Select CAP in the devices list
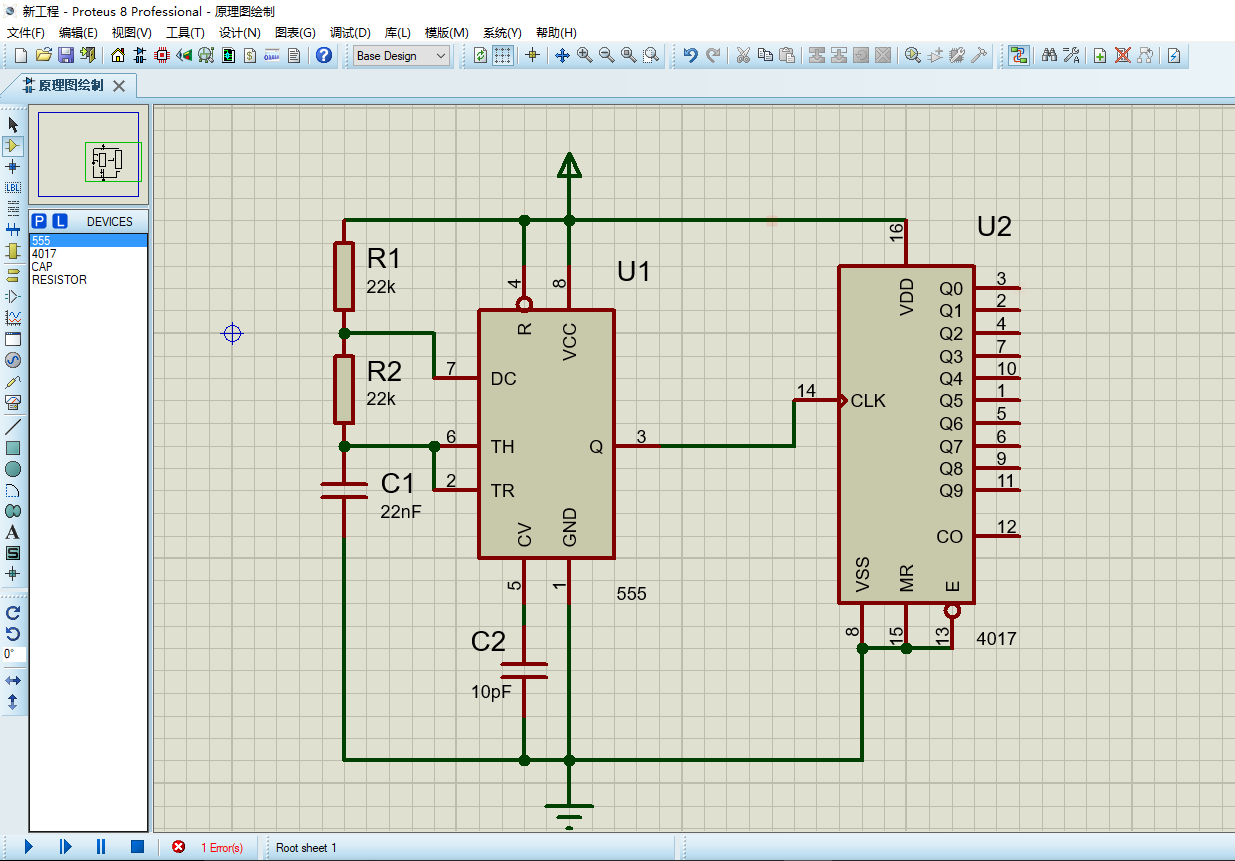The width and height of the screenshot is (1235, 861). coord(88,267)
